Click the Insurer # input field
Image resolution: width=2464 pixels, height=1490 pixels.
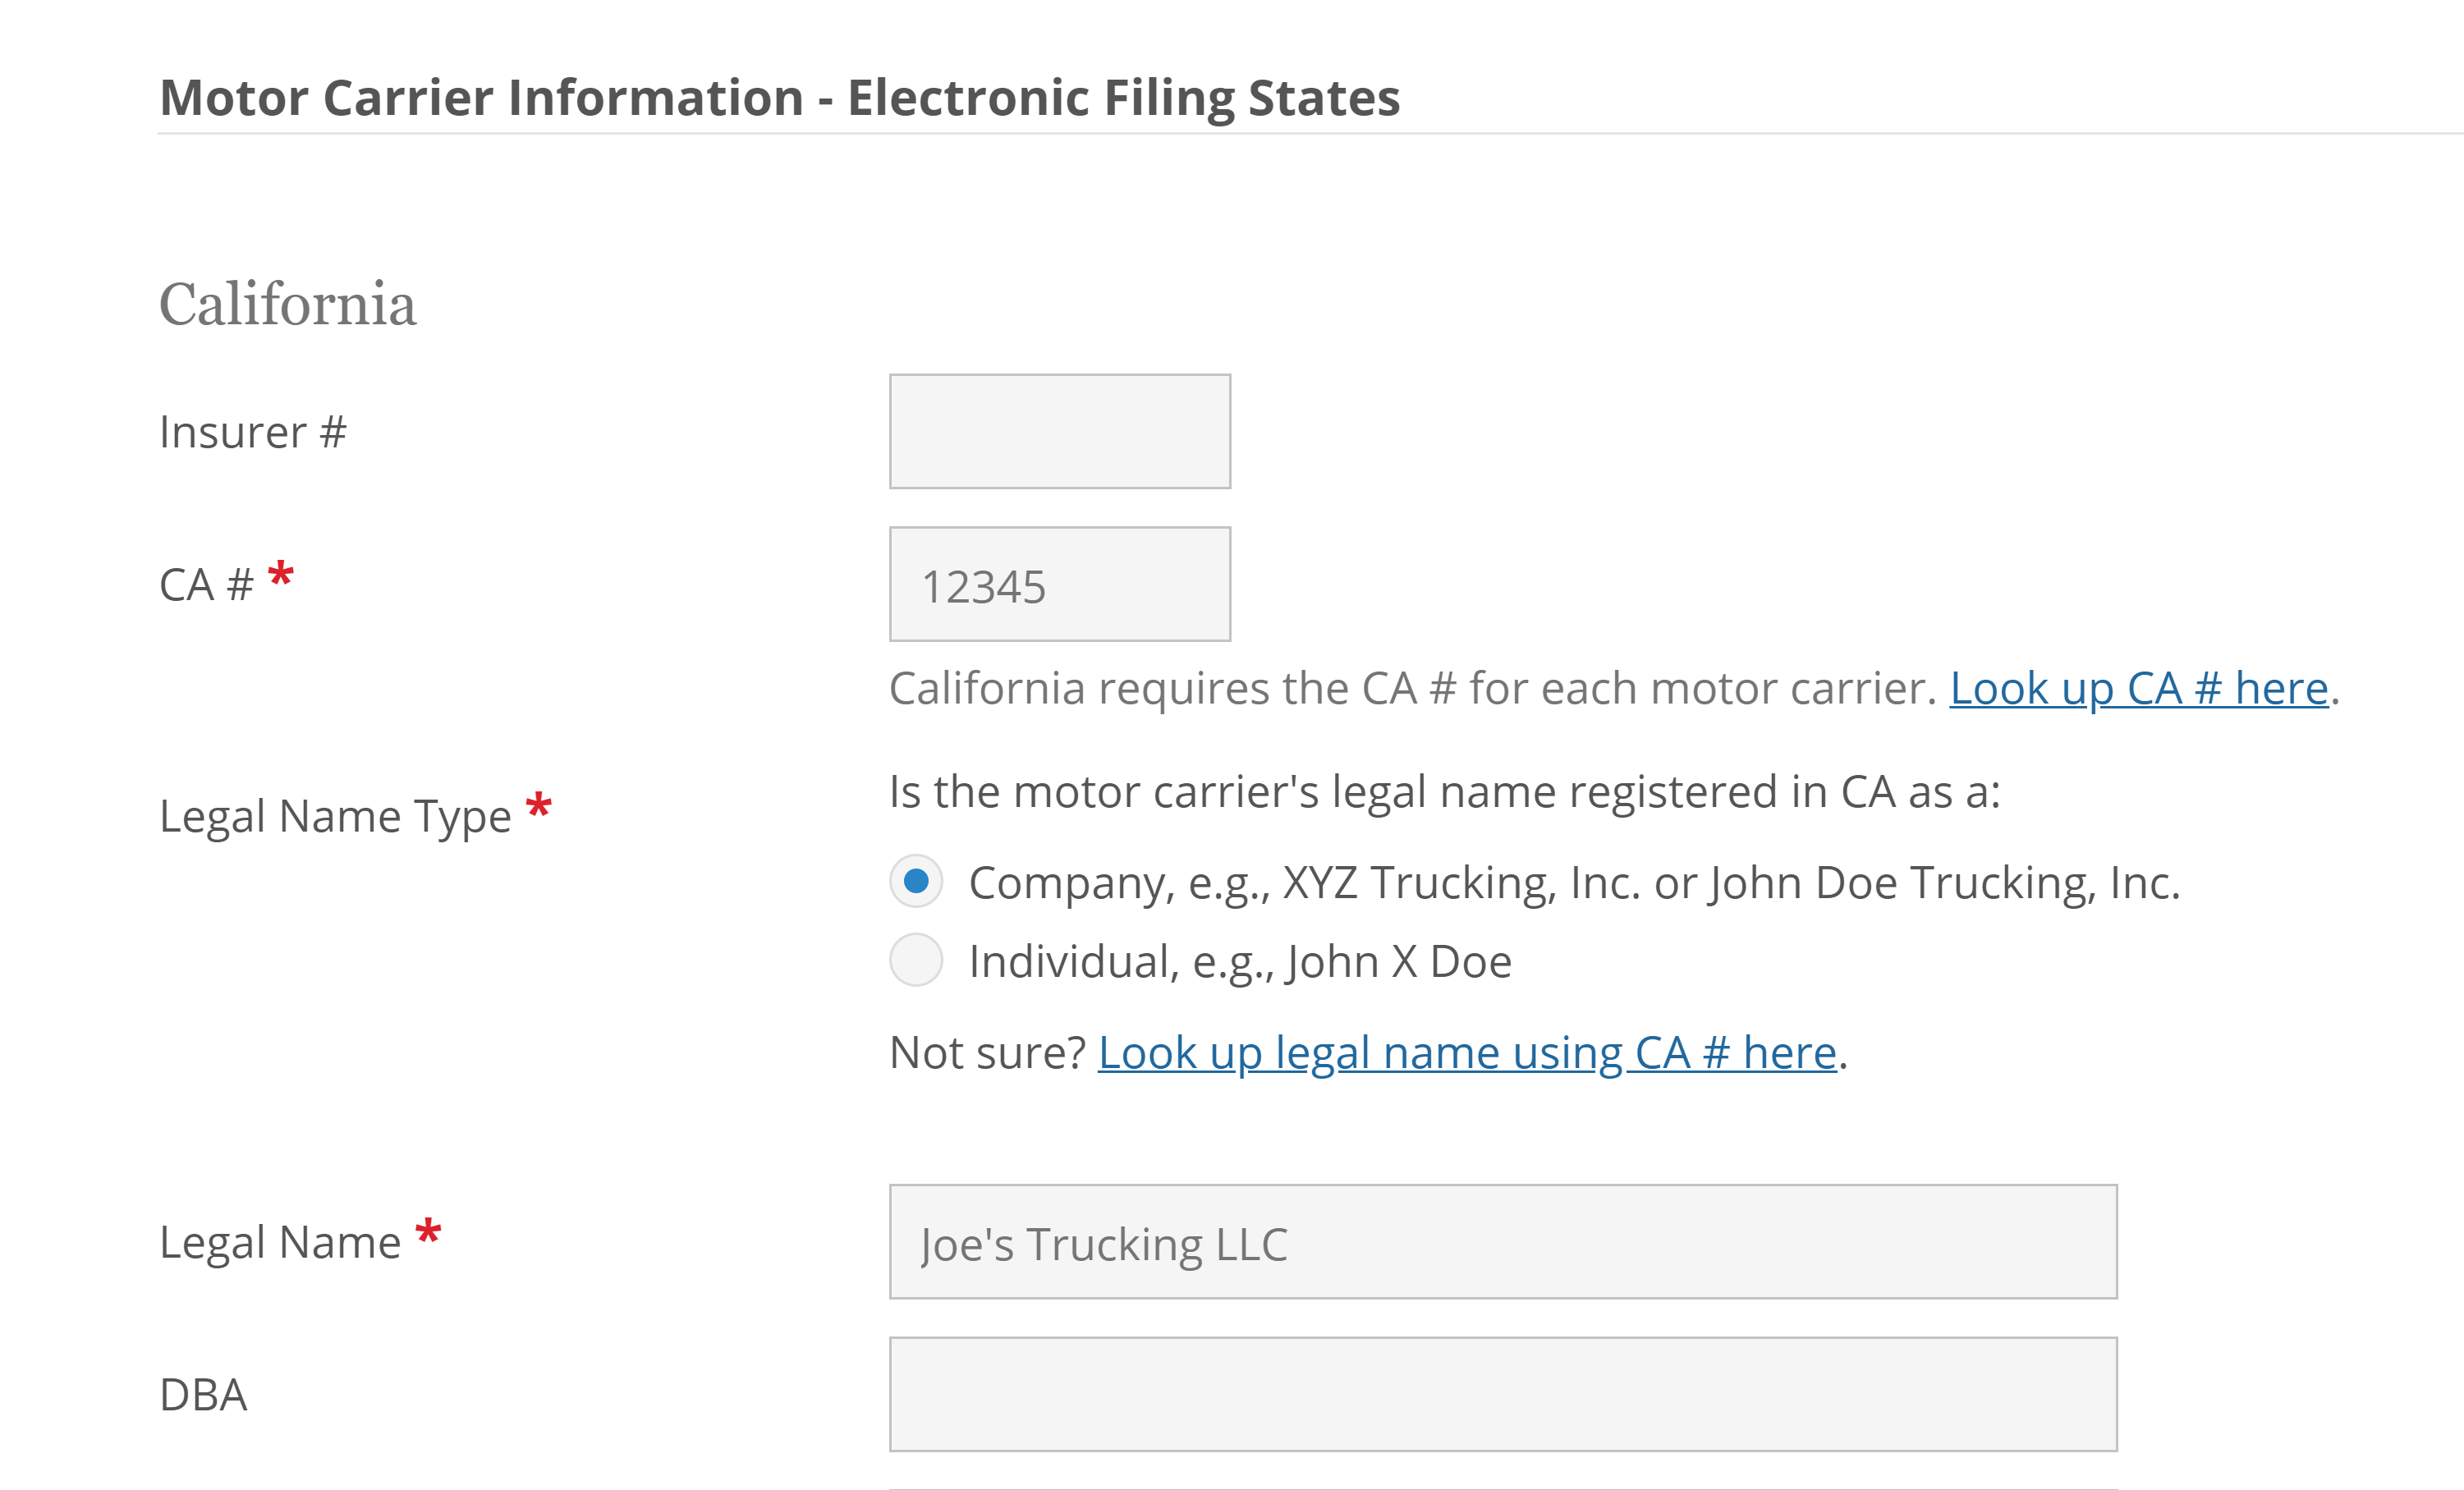(1058, 430)
